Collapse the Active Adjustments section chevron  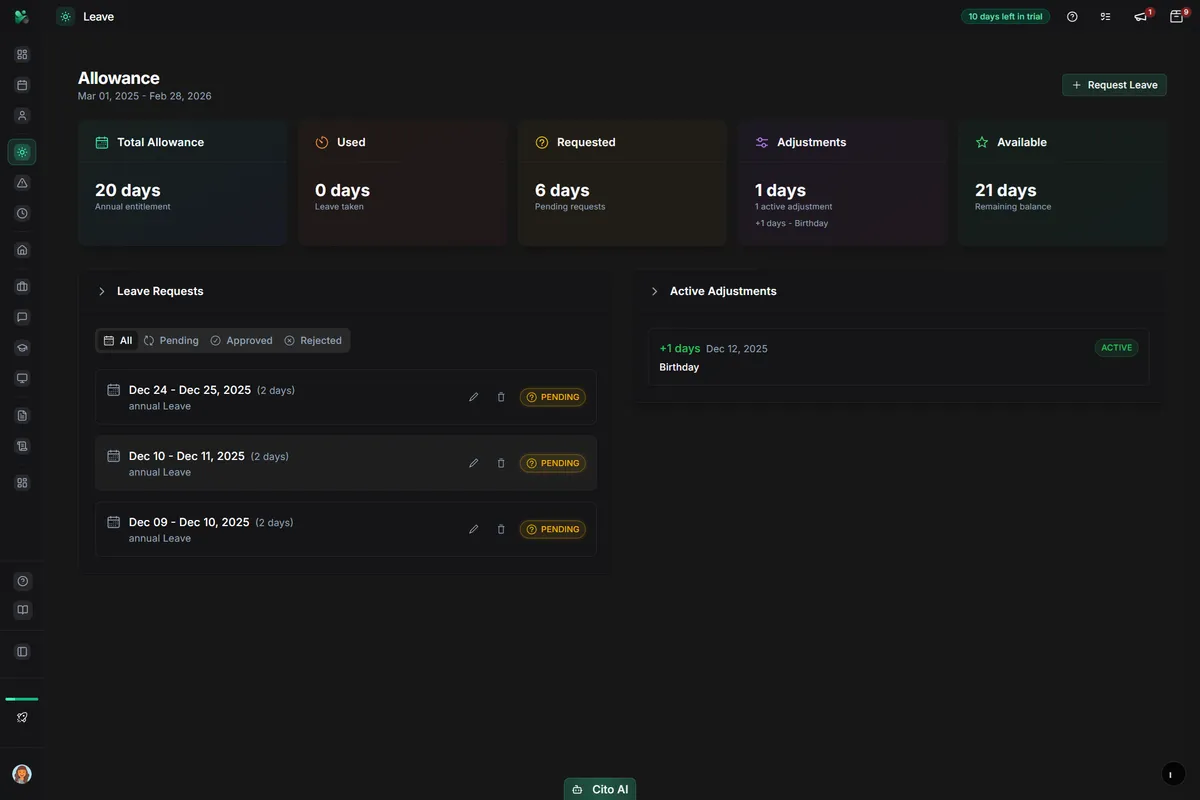coord(655,291)
